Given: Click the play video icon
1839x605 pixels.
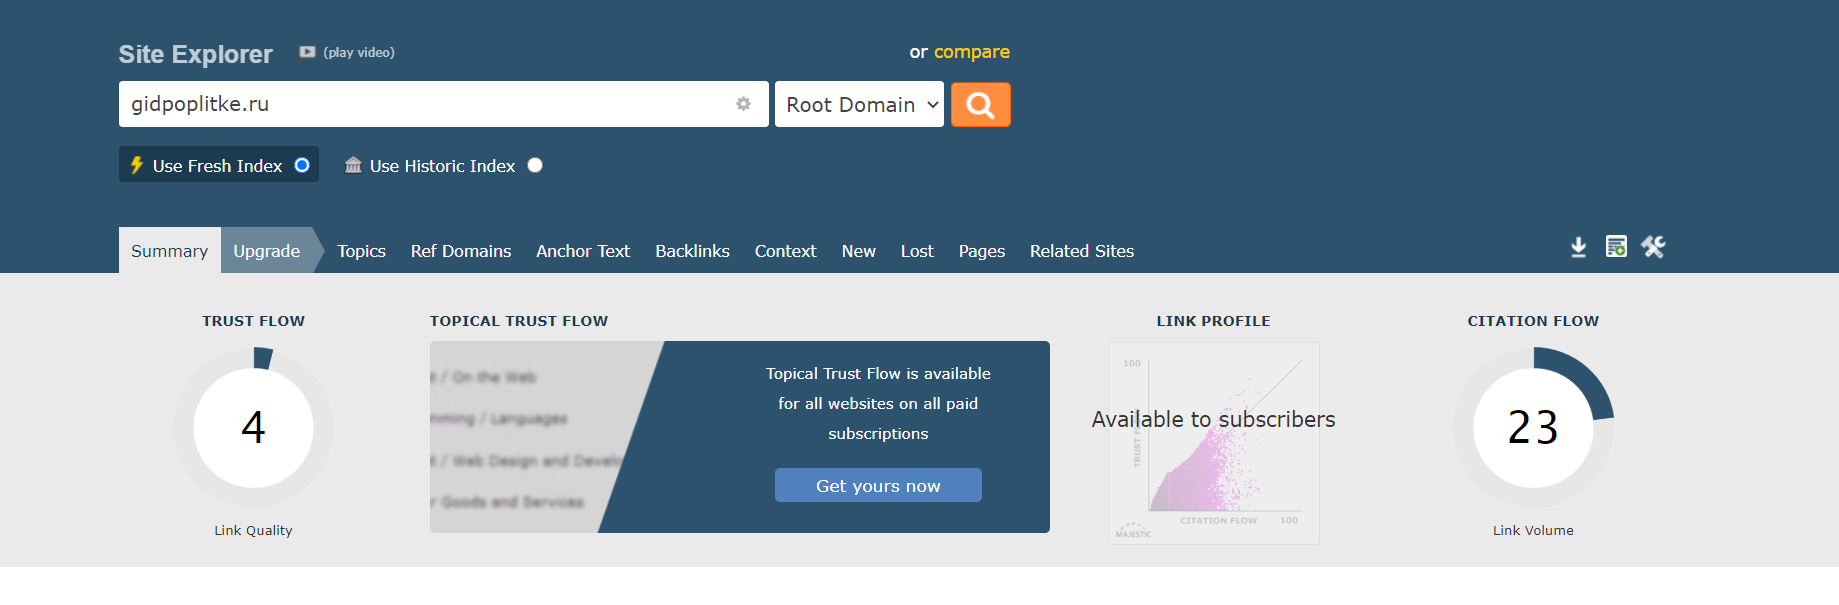Looking at the screenshot, I should tap(307, 52).
